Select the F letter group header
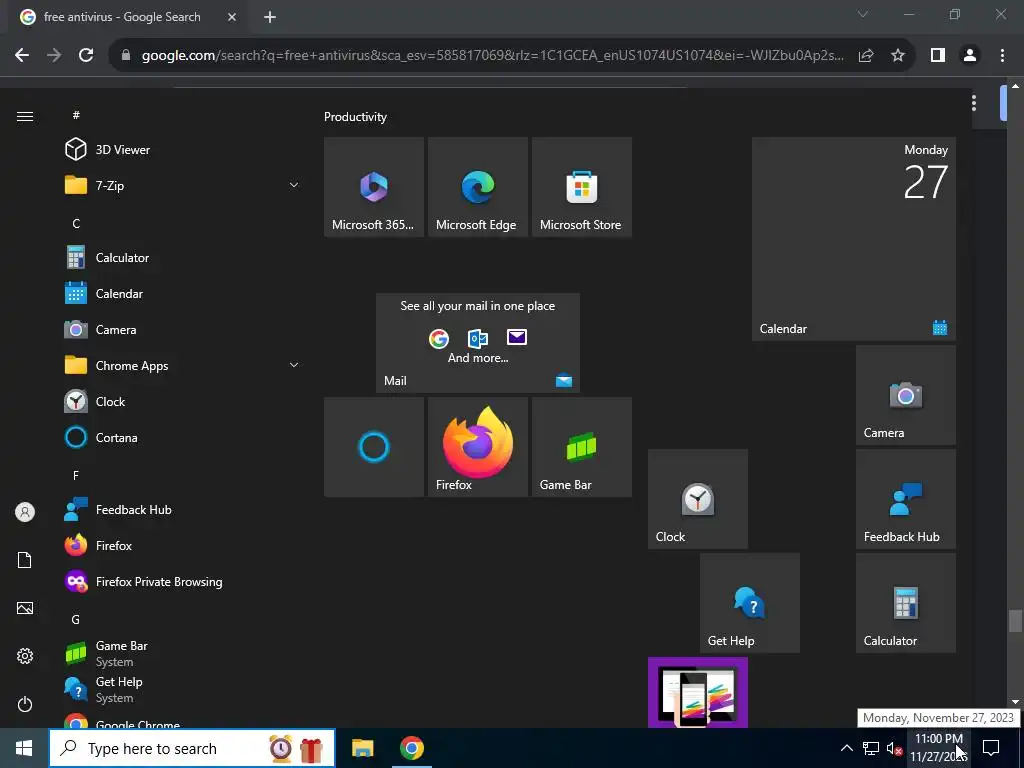Viewport: 1024px width, 768px height. tap(76, 475)
